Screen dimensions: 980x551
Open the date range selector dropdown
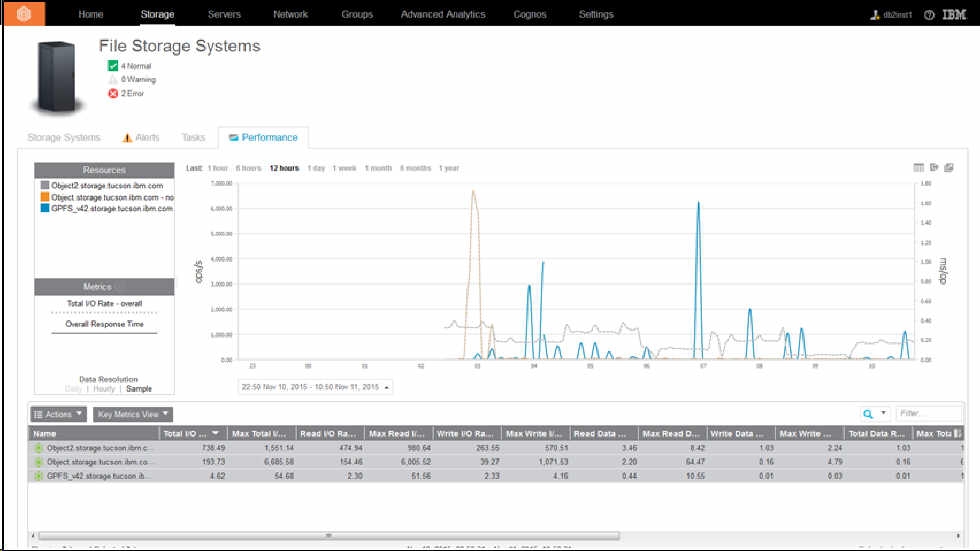[315, 386]
